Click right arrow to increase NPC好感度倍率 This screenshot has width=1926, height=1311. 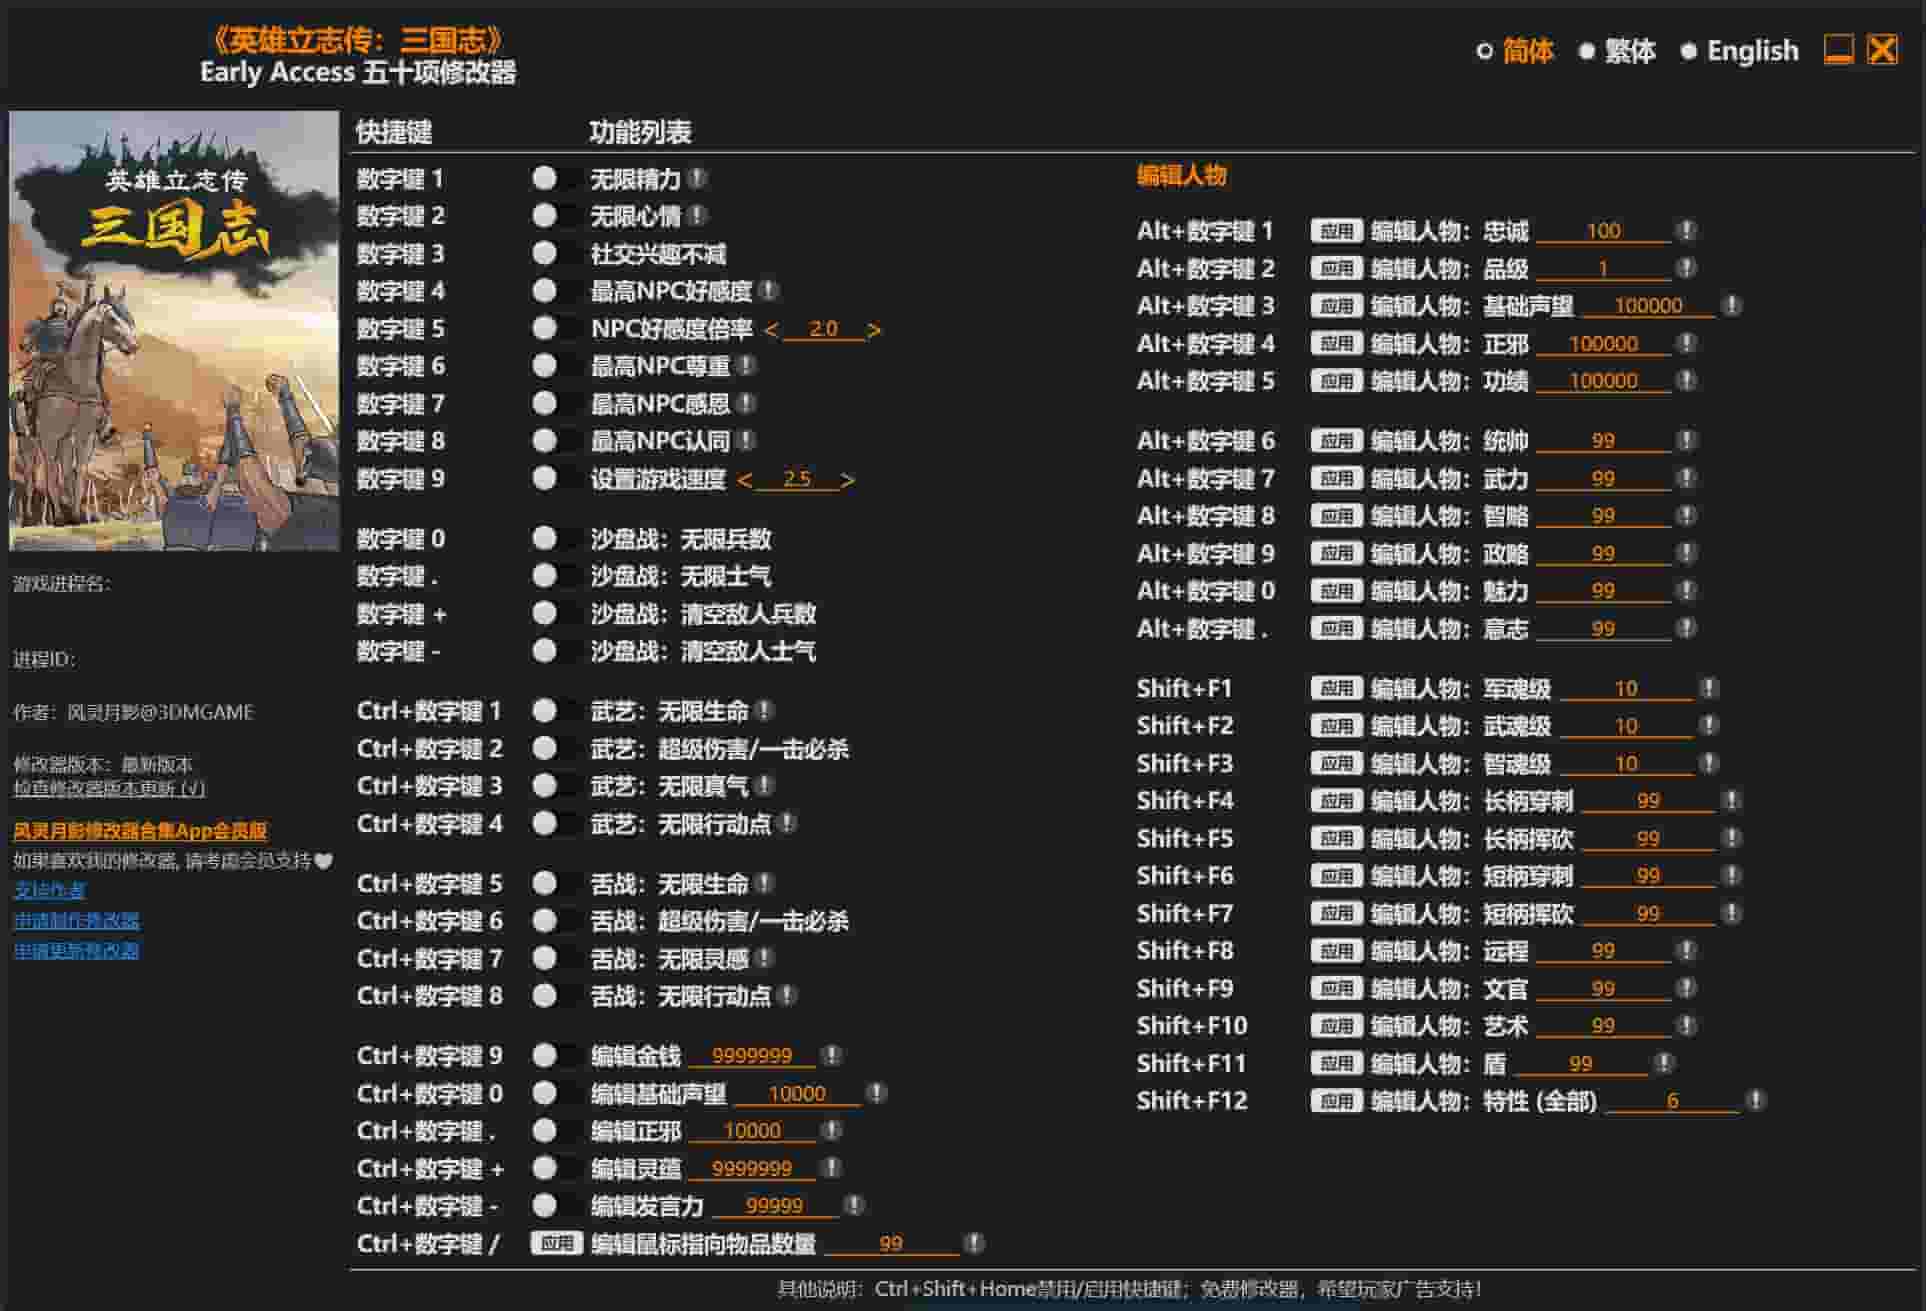[x=875, y=329]
